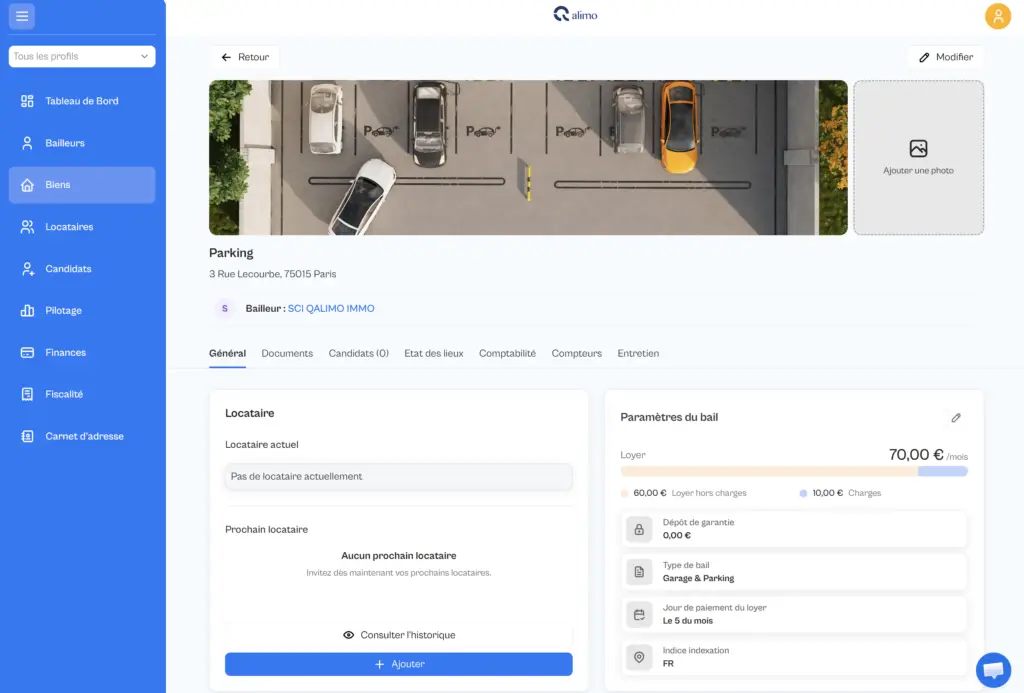Open Carnet d'adresse in sidebar
Image resolution: width=1024 pixels, height=693 pixels.
82,436
